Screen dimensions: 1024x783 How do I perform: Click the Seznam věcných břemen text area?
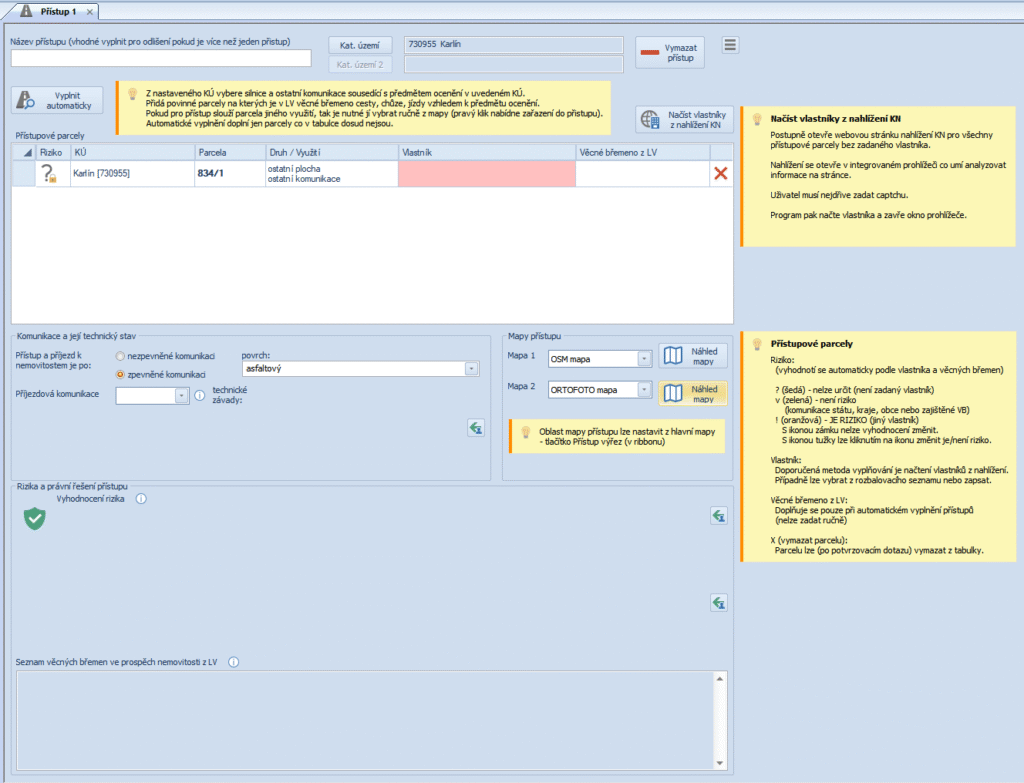pyautogui.click(x=364, y=720)
